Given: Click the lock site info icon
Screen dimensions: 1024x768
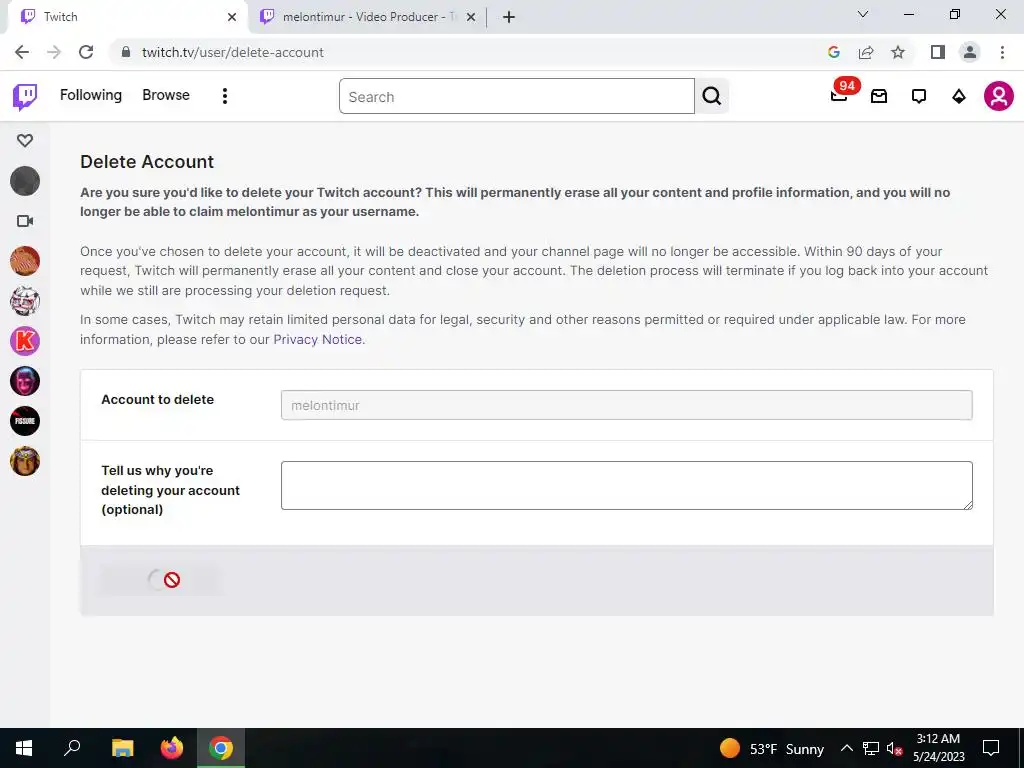Looking at the screenshot, I should [x=126, y=52].
